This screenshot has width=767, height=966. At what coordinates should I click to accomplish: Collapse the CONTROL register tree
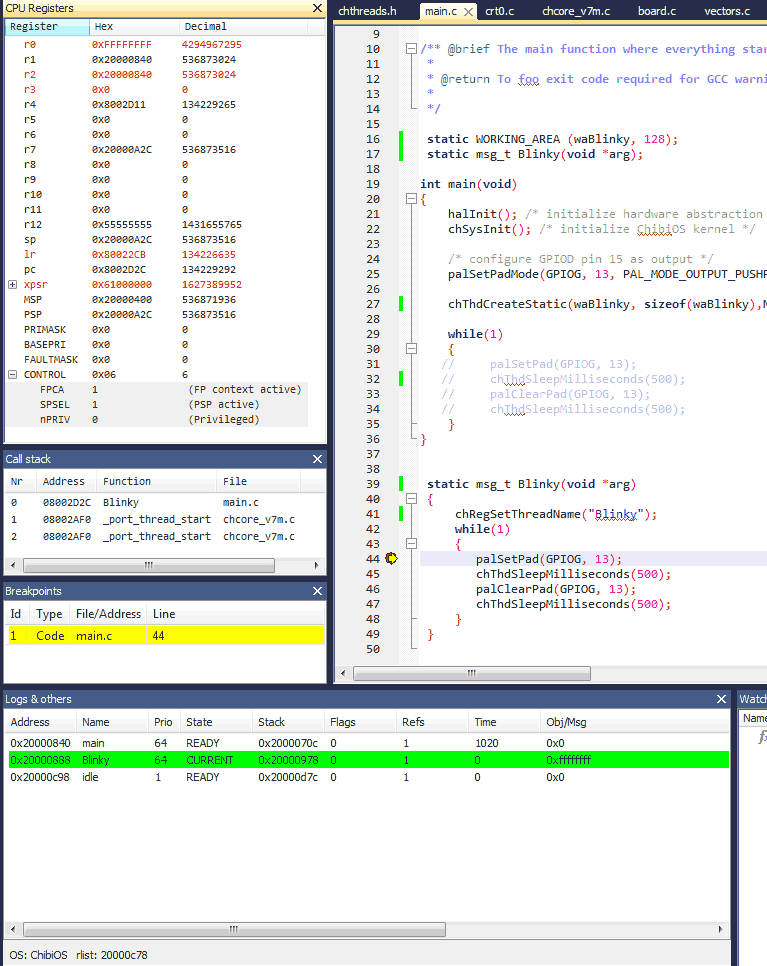click(x=12, y=375)
